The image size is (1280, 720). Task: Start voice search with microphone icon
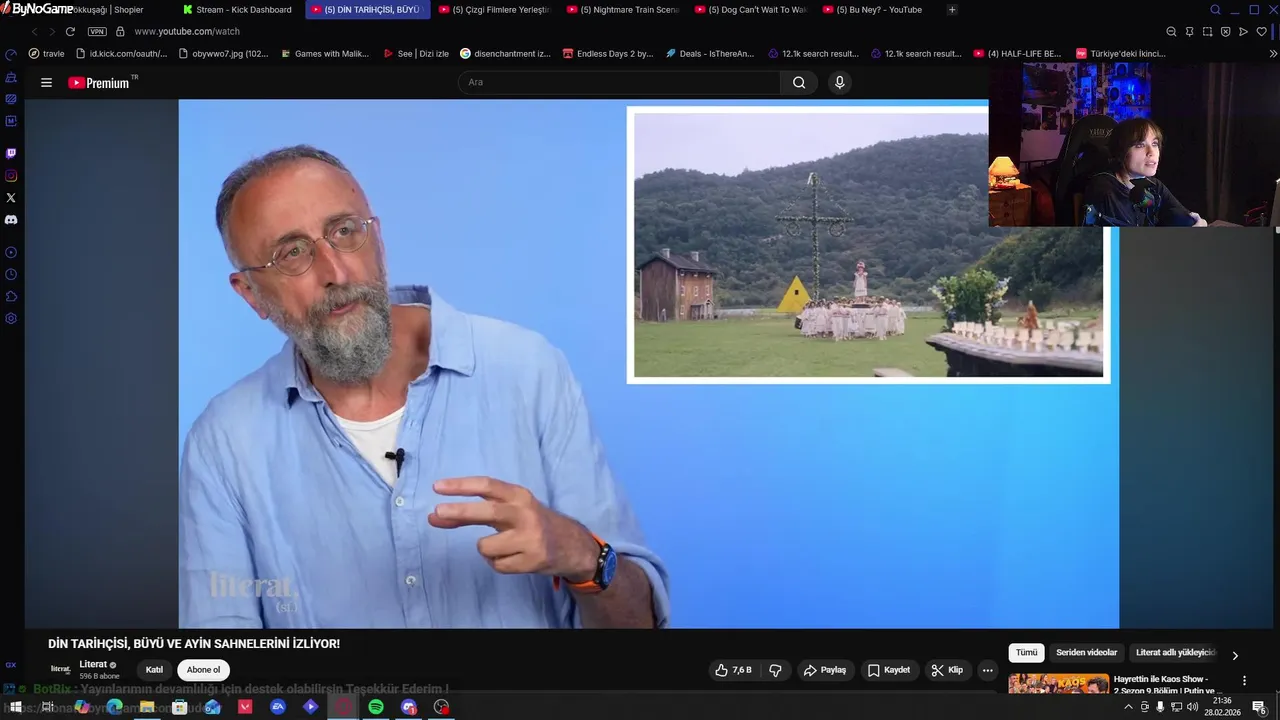pos(840,83)
